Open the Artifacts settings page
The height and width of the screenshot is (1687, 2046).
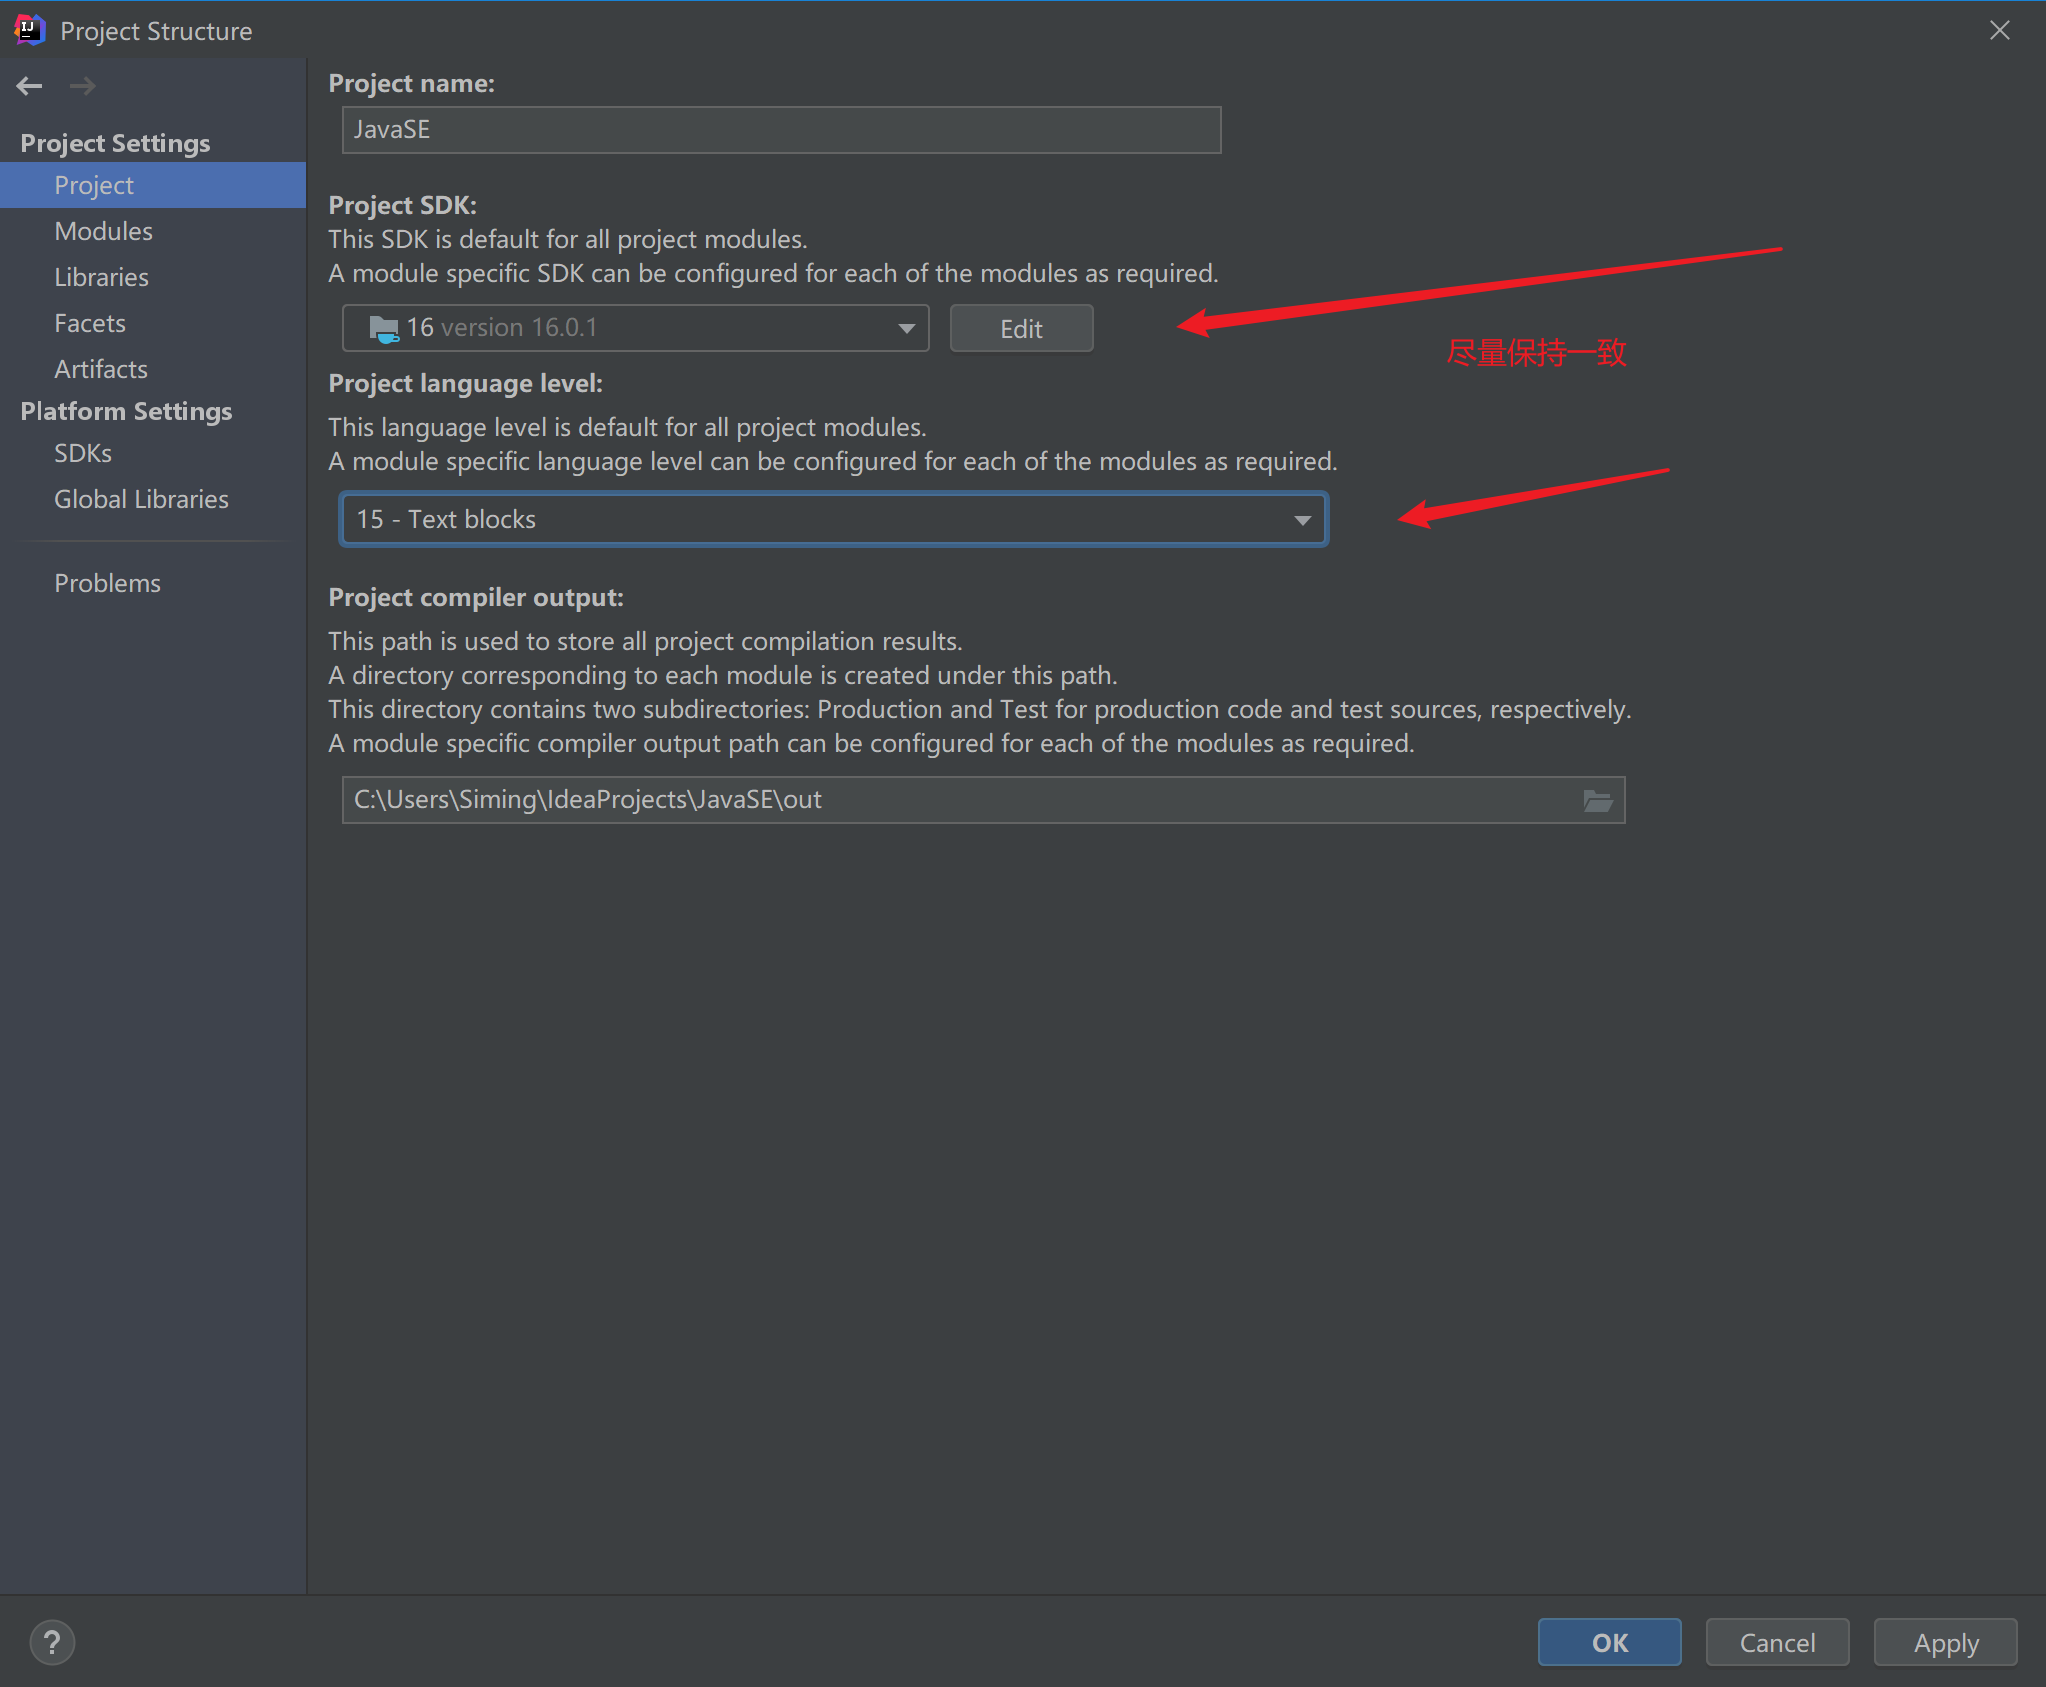tap(101, 369)
